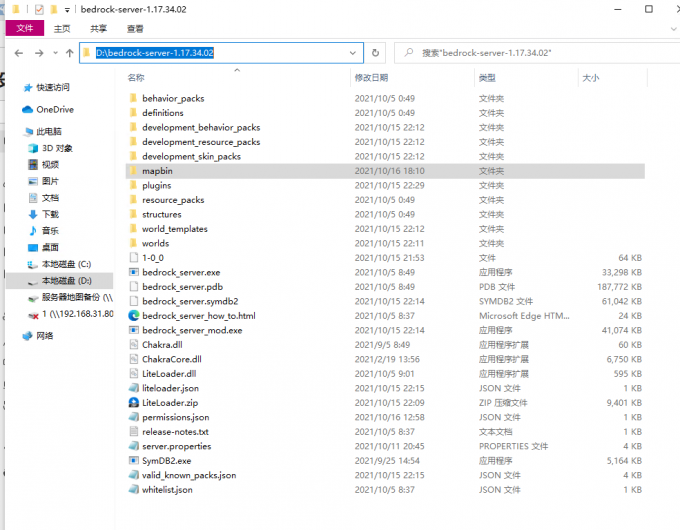Go up one folder level
Screen dimensions: 680x530
(x=69, y=53)
